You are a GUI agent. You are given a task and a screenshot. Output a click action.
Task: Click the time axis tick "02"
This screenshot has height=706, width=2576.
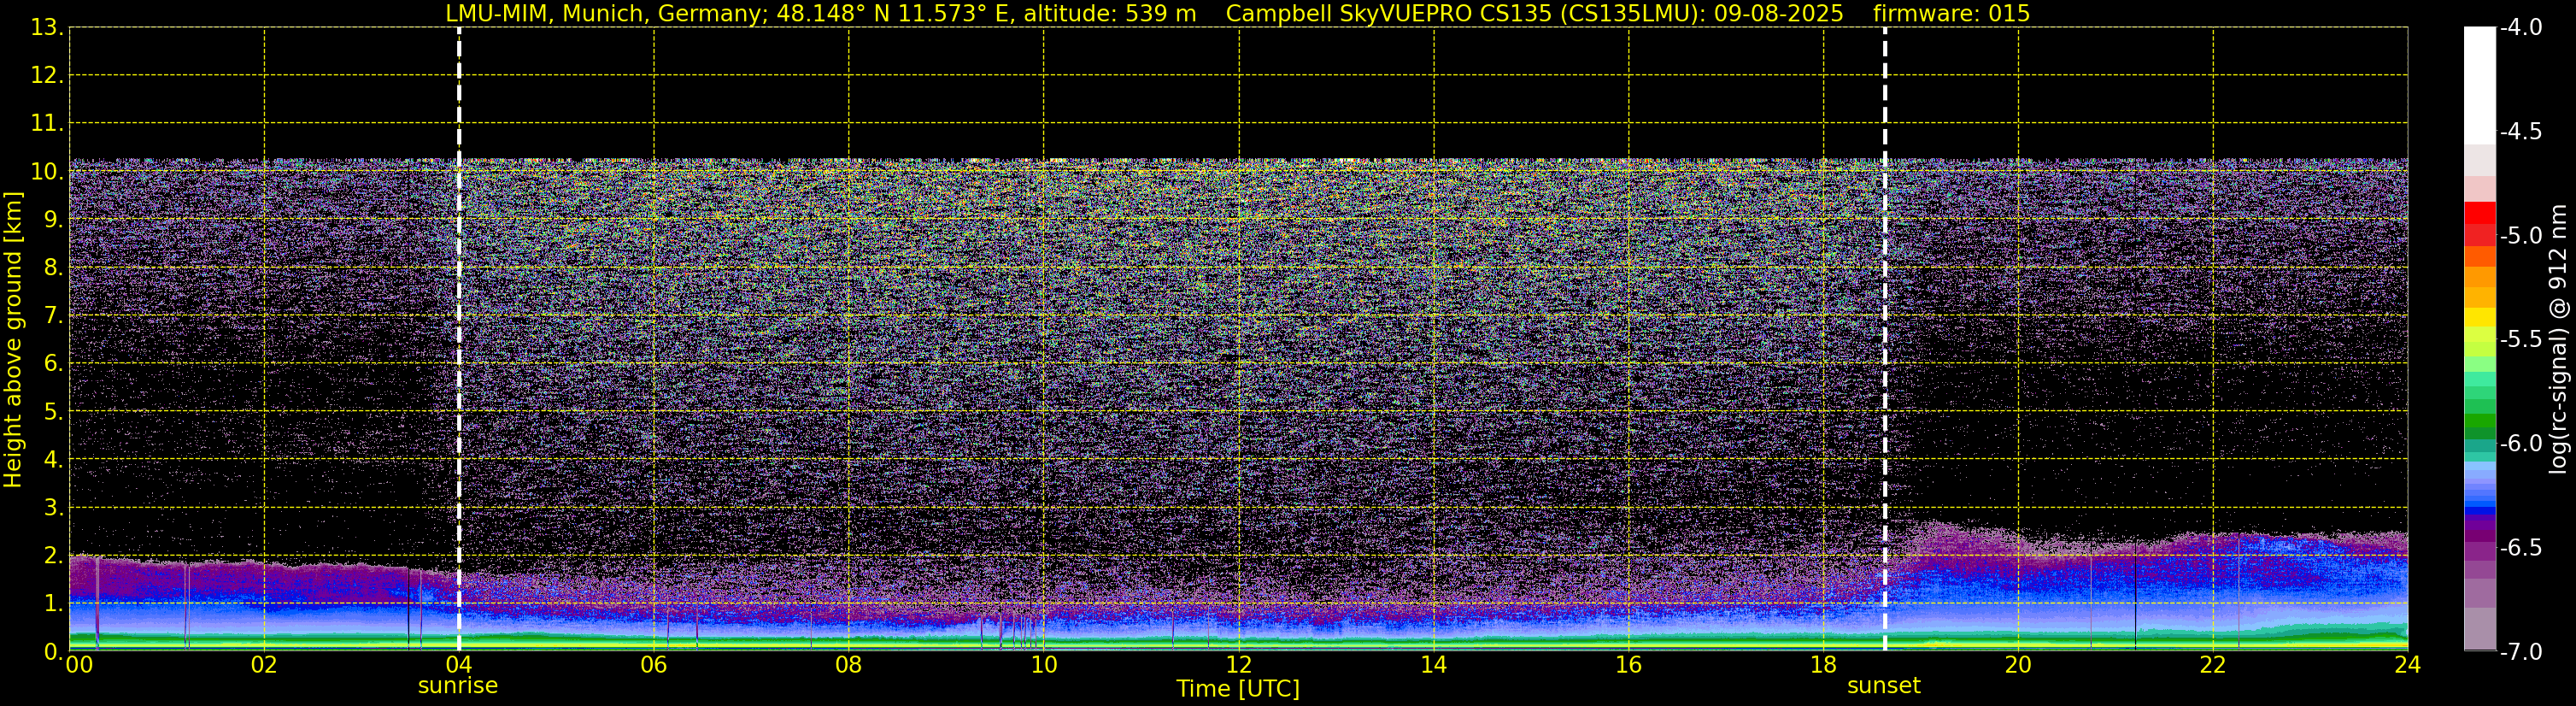[x=264, y=666]
